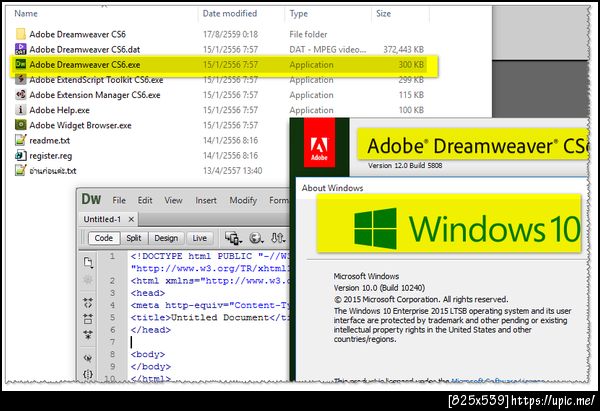Click the Balance Braces icon
The width and height of the screenshot is (600, 411).
(88, 374)
